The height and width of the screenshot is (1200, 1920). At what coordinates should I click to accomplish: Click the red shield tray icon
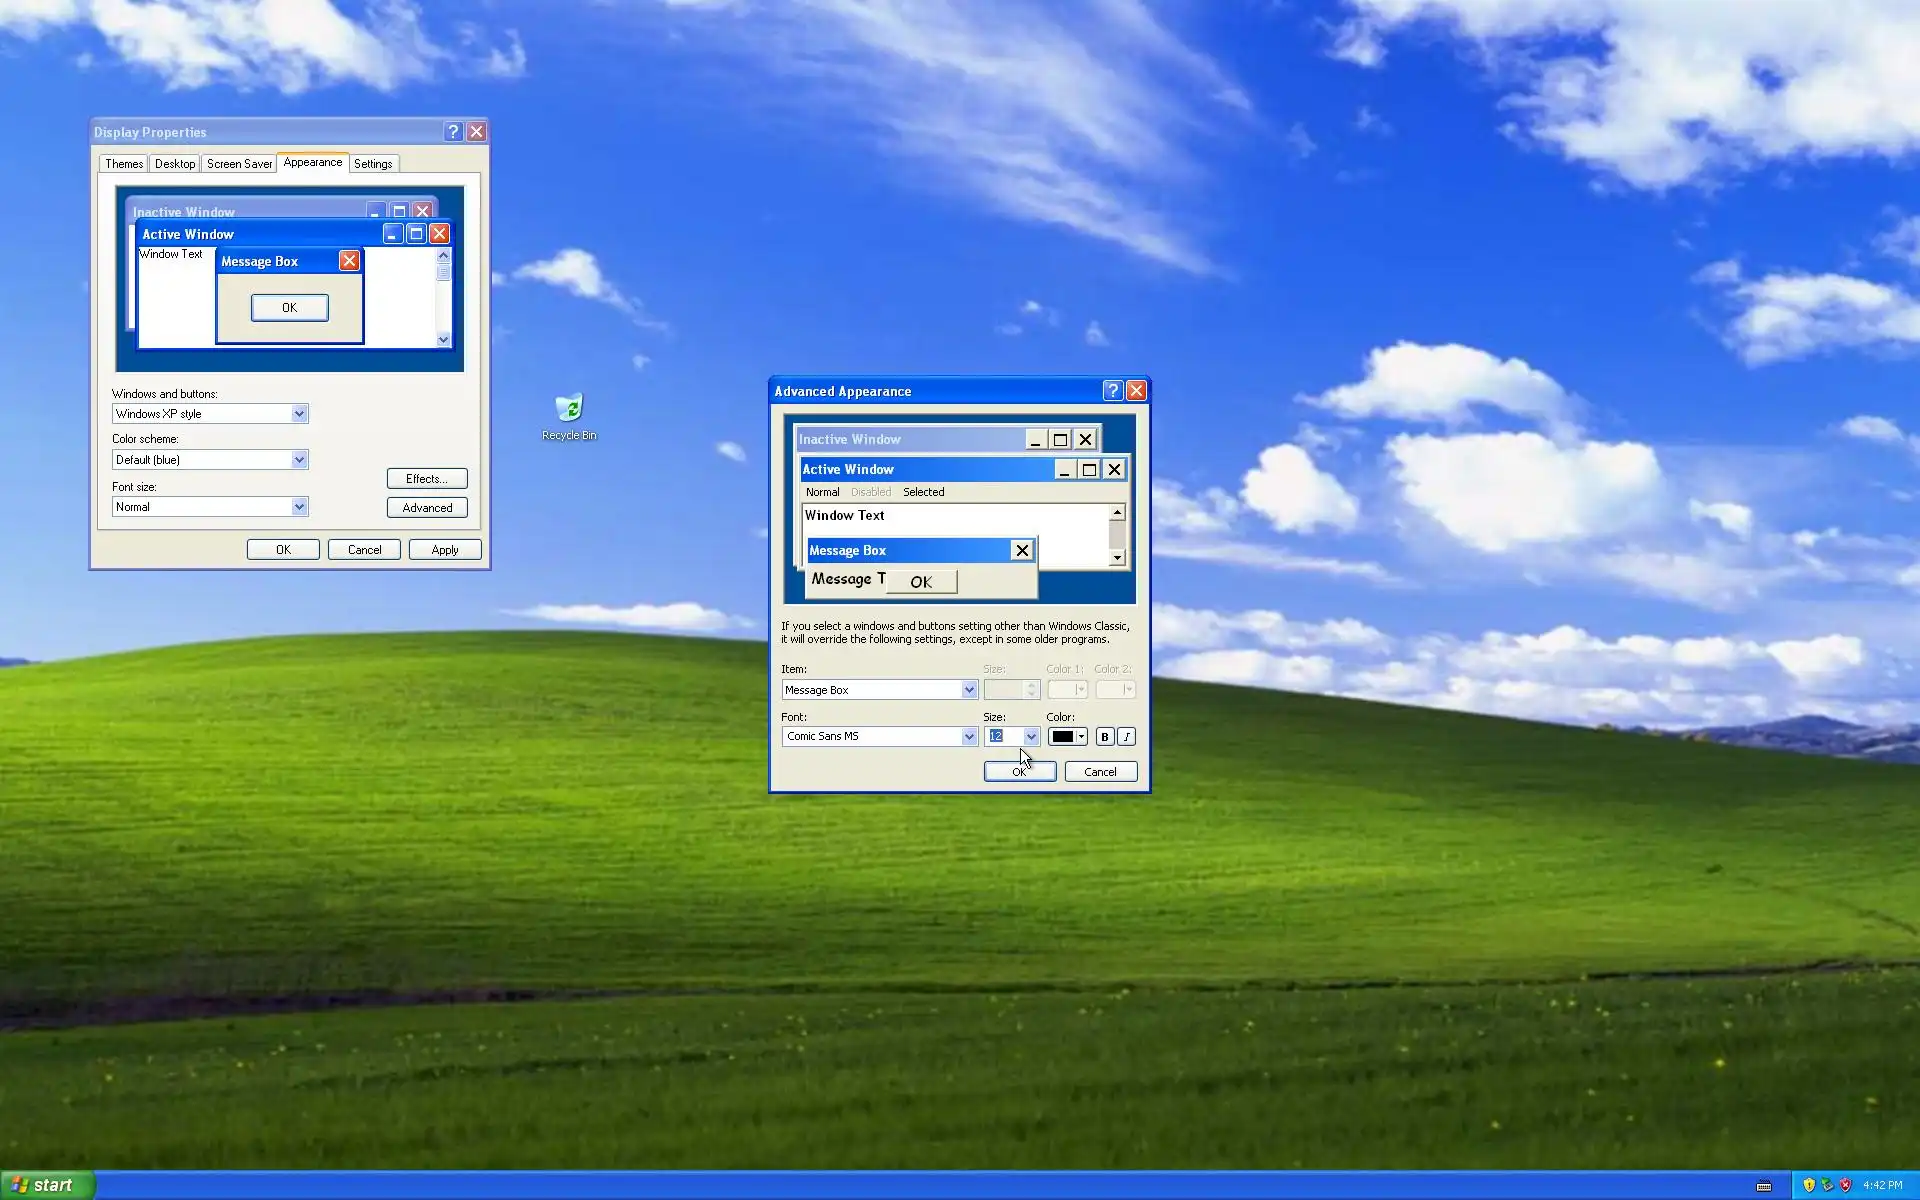point(1846,1185)
